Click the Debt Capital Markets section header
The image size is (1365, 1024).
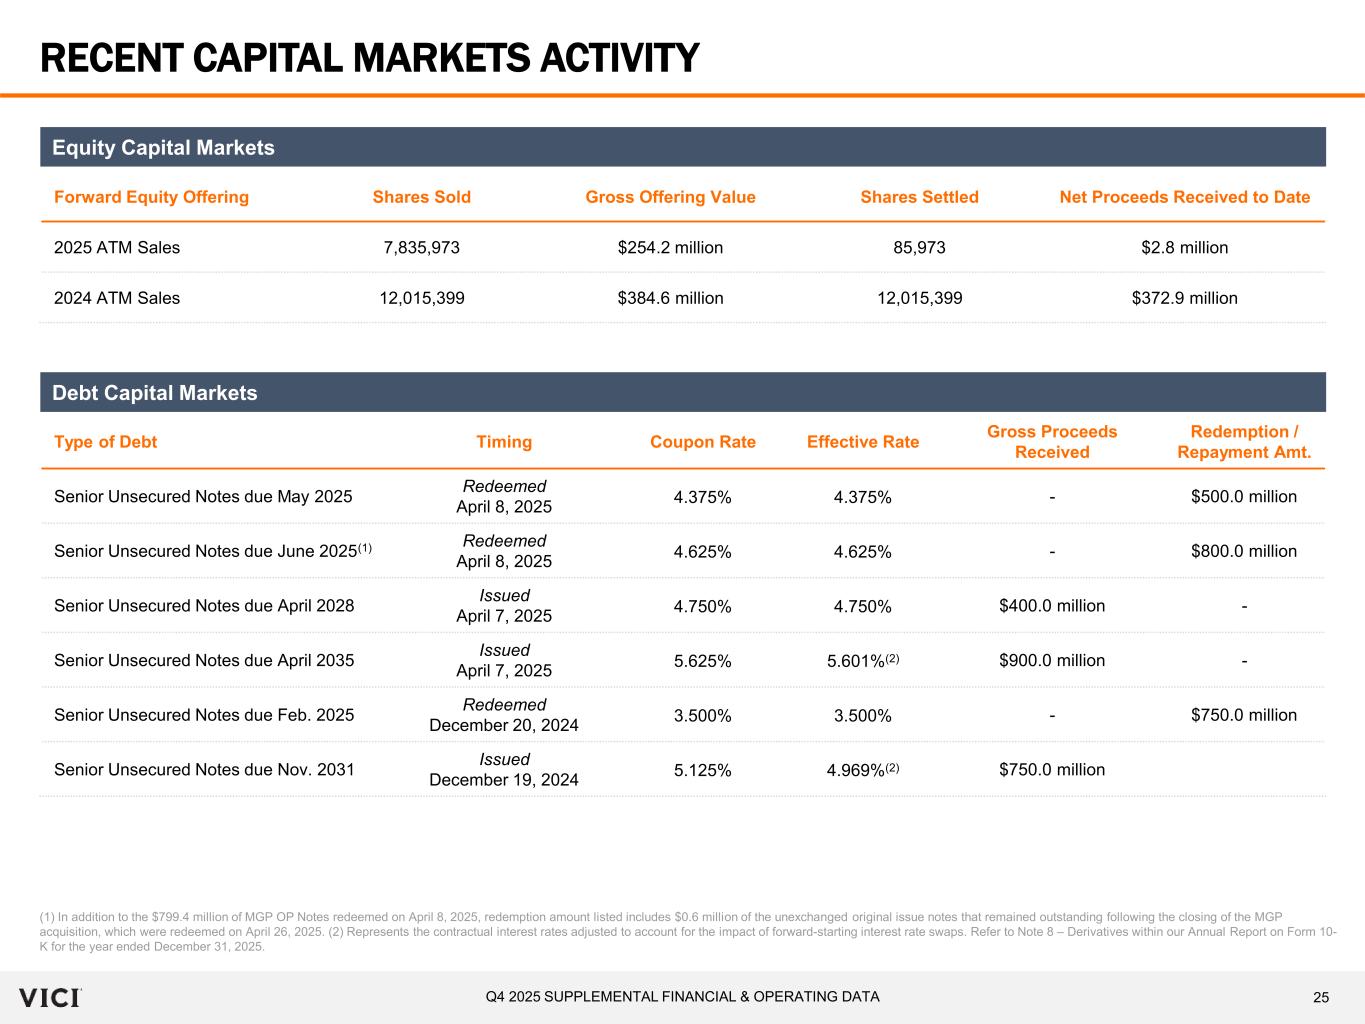pos(155,393)
